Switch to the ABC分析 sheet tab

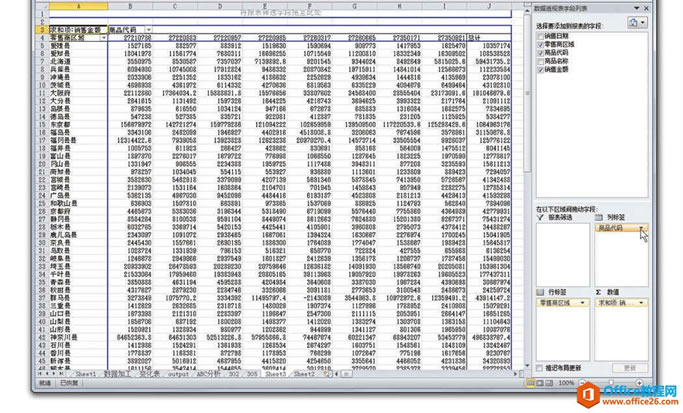point(208,374)
